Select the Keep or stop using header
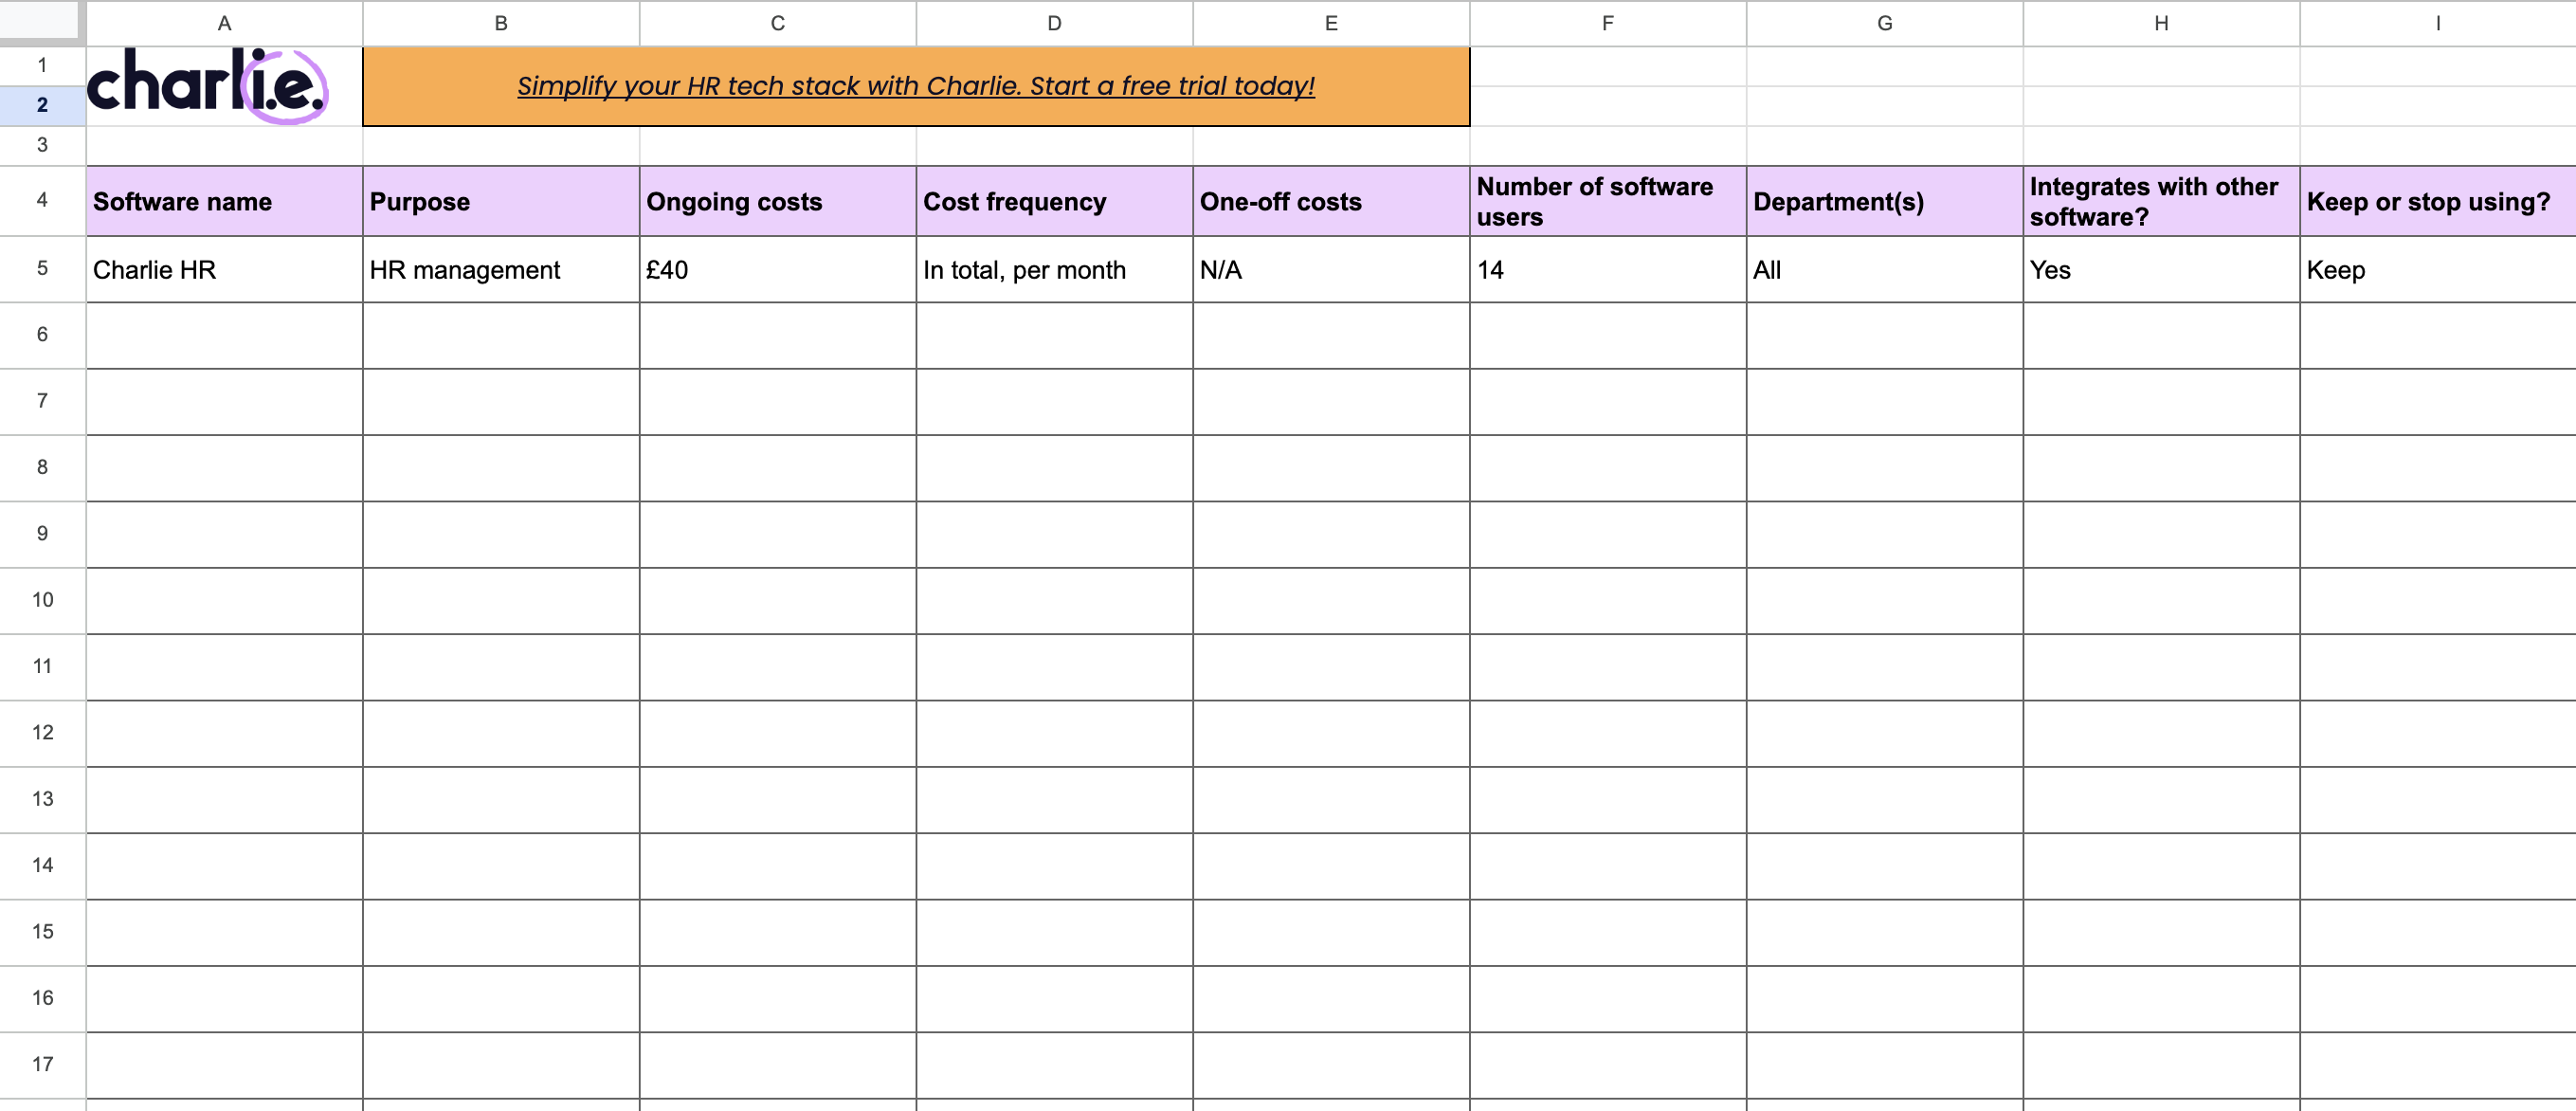The width and height of the screenshot is (2576, 1111). 2437,202
